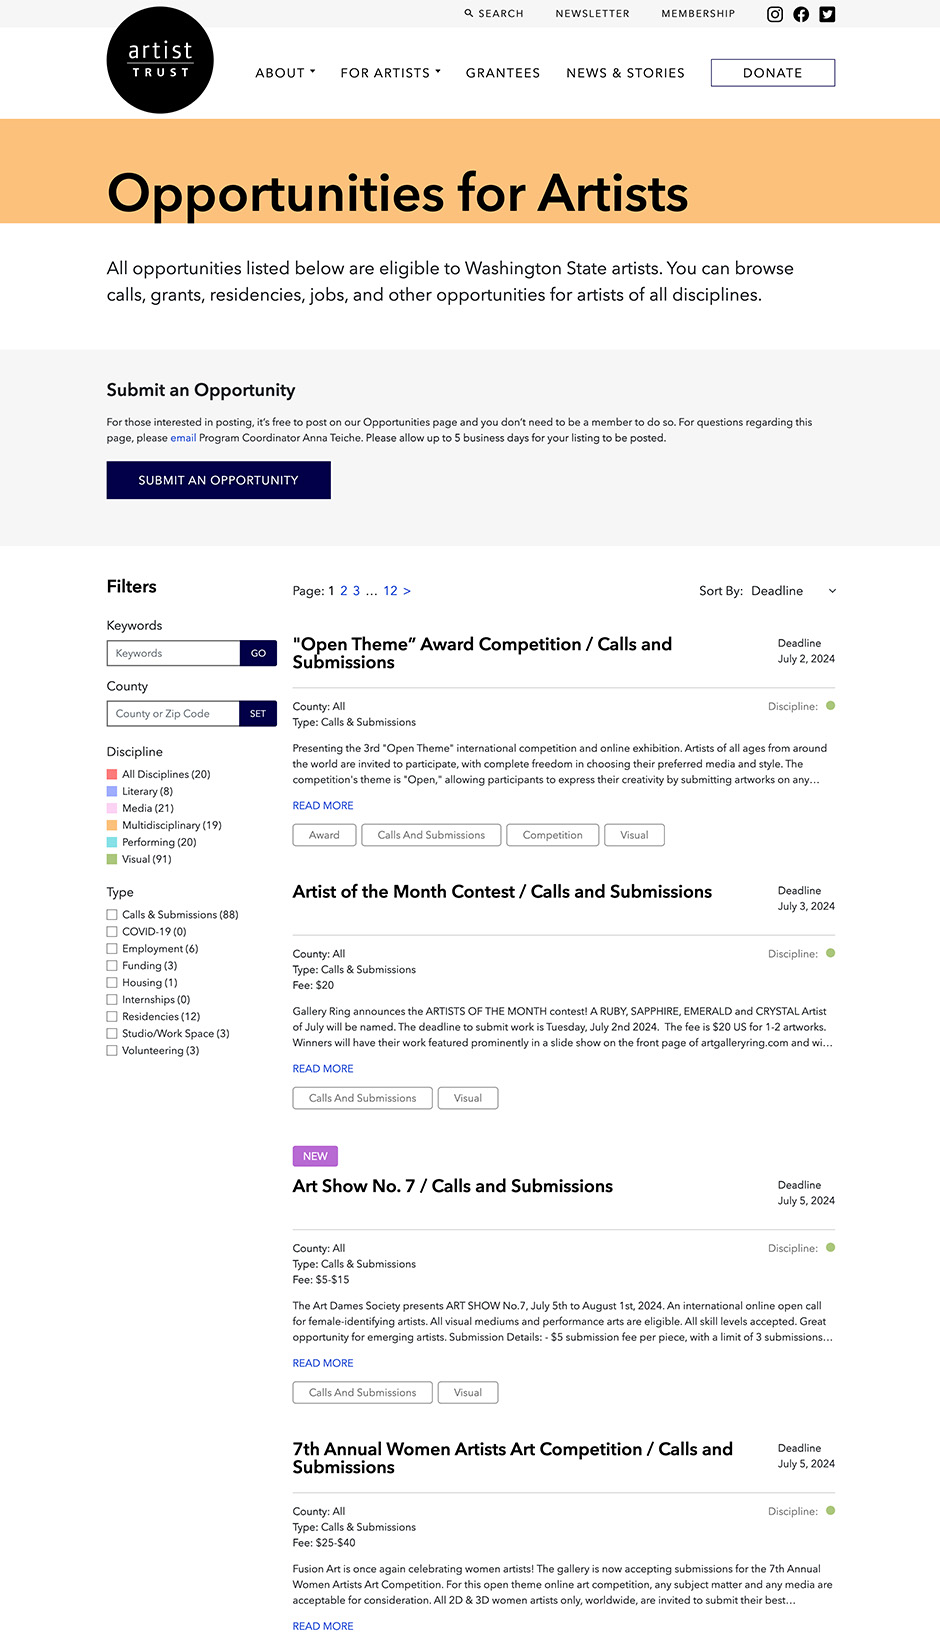940x1632 pixels.
Task: Tick the Volunteering type checkbox
Action: [112, 1051]
